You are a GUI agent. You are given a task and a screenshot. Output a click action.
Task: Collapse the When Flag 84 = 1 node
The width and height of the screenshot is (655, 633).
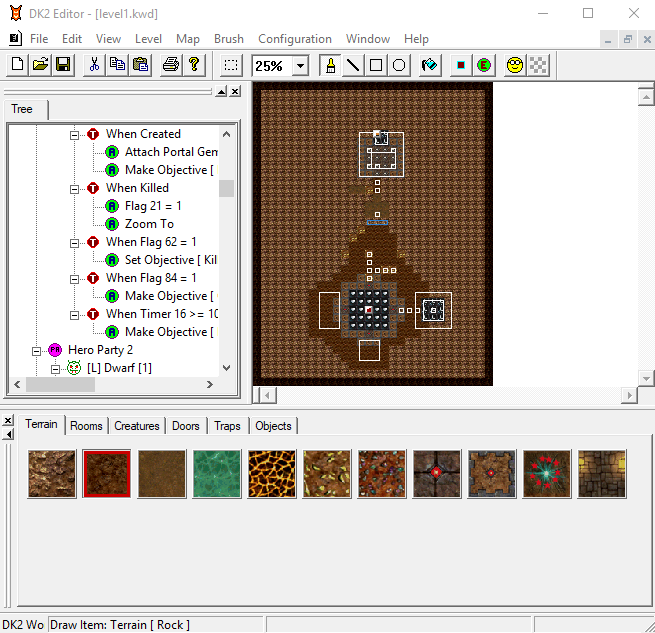[x=74, y=279]
